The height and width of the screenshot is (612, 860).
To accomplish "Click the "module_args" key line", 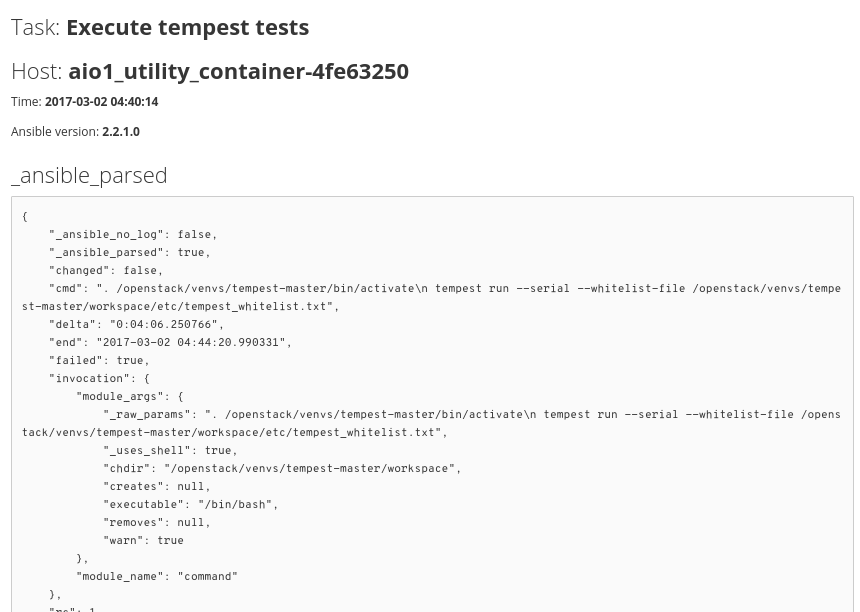I will (x=130, y=396).
